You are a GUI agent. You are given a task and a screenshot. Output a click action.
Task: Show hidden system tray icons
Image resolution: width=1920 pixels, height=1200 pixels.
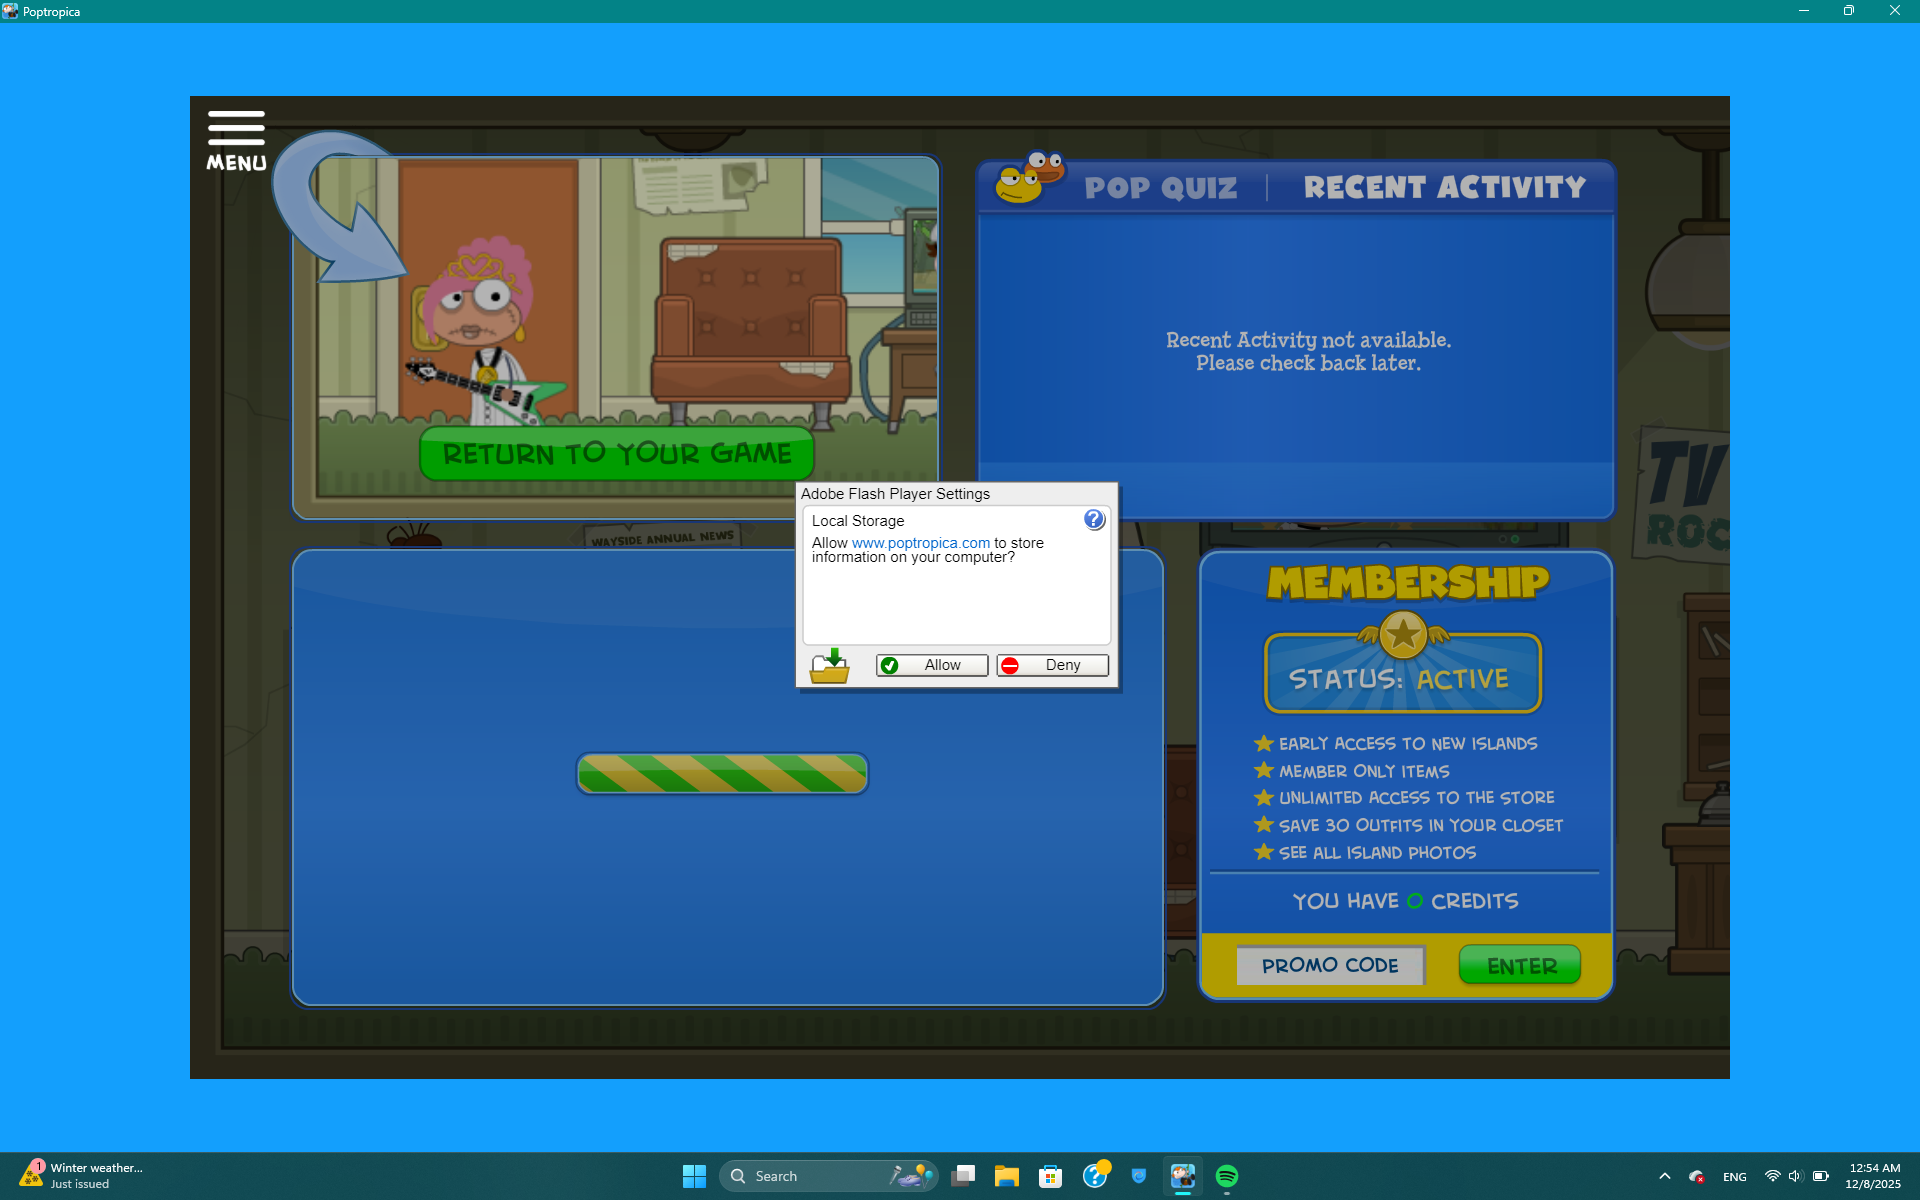[x=1664, y=1176]
